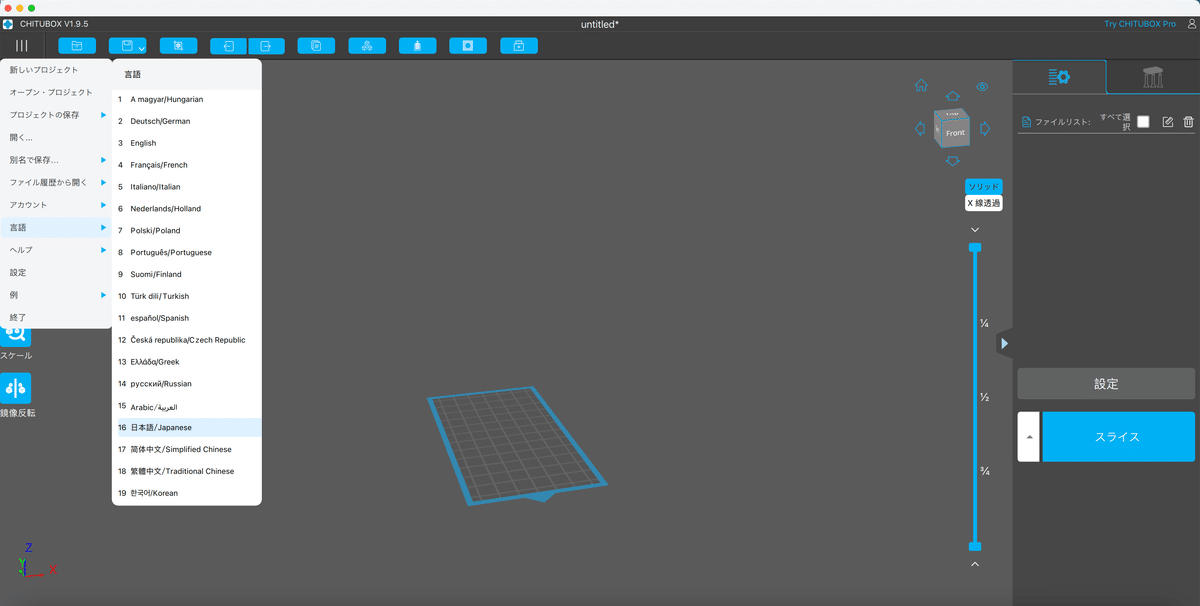The image size is (1200, 606).
Task: Click the Copy model toolbar icon
Action: pyautogui.click(x=316, y=45)
